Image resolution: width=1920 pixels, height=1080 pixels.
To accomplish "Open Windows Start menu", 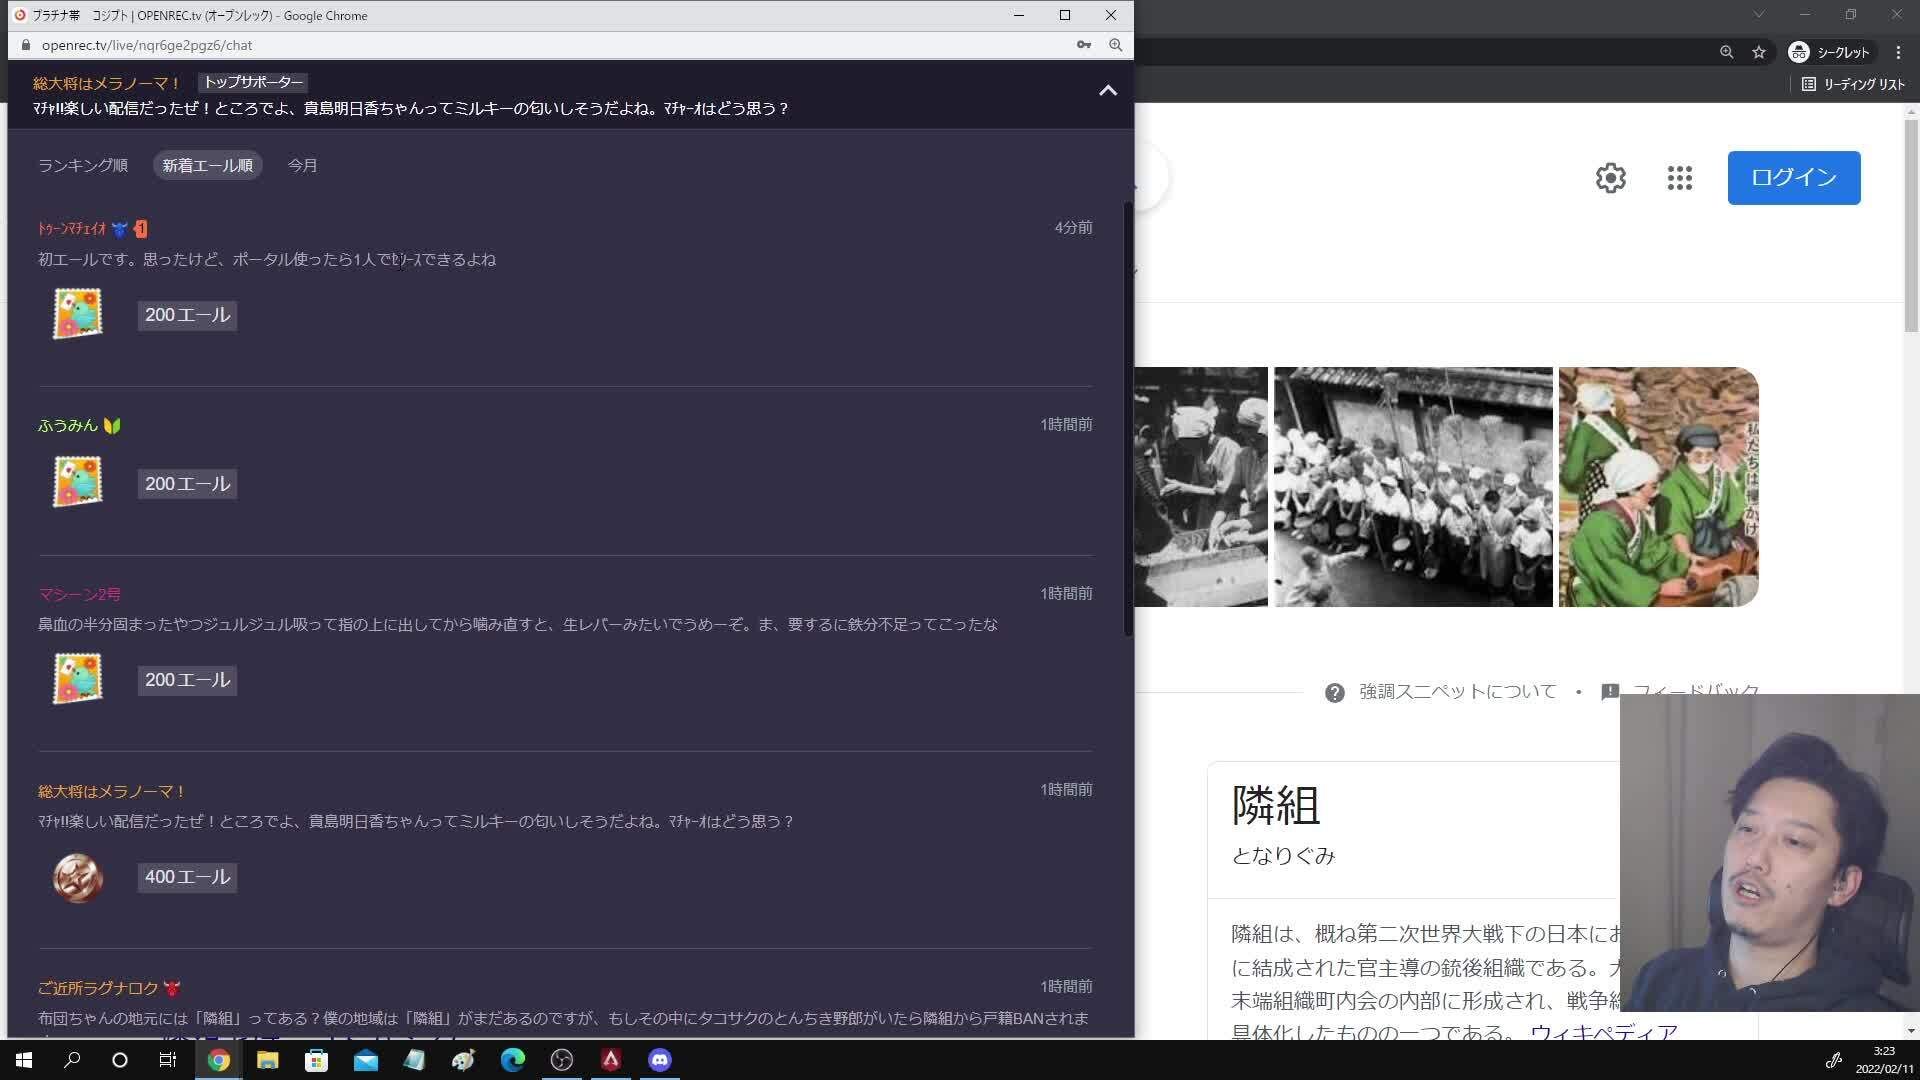I will [24, 1060].
